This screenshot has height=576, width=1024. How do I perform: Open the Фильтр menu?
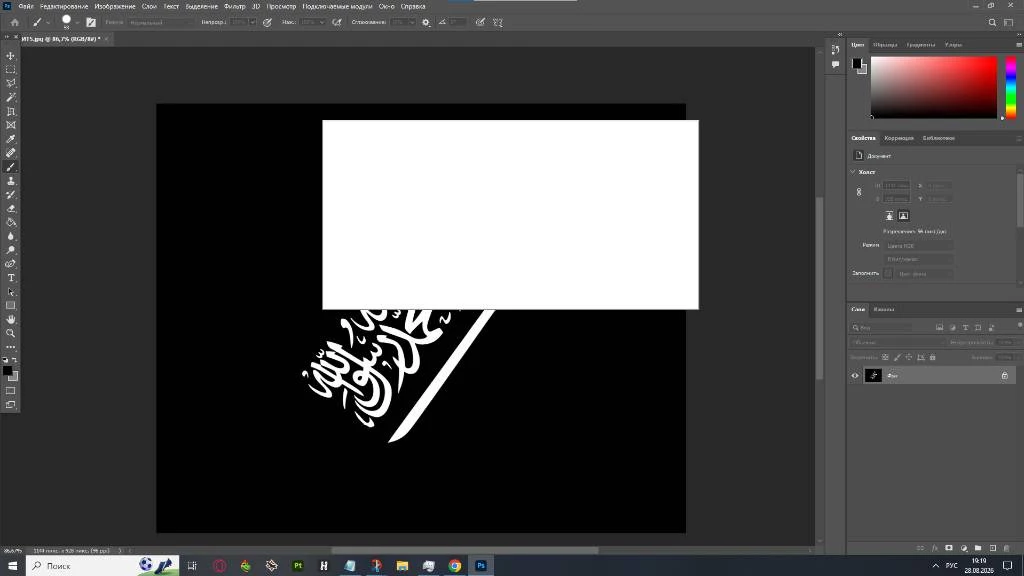tap(234, 6)
